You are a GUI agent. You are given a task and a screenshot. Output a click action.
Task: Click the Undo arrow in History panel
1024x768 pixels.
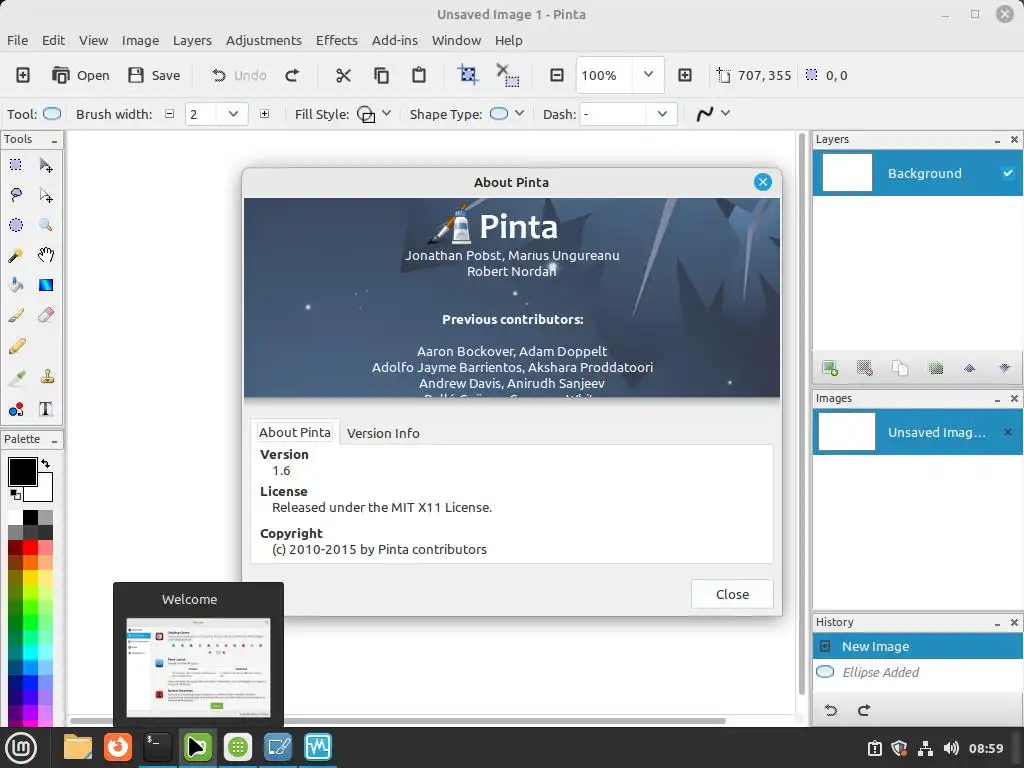tap(831, 710)
